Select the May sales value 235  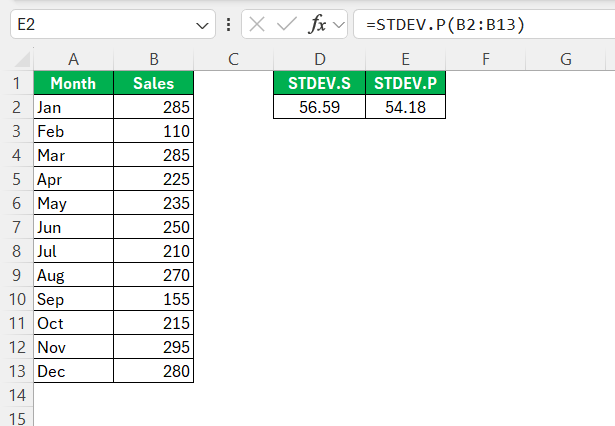coord(153,203)
